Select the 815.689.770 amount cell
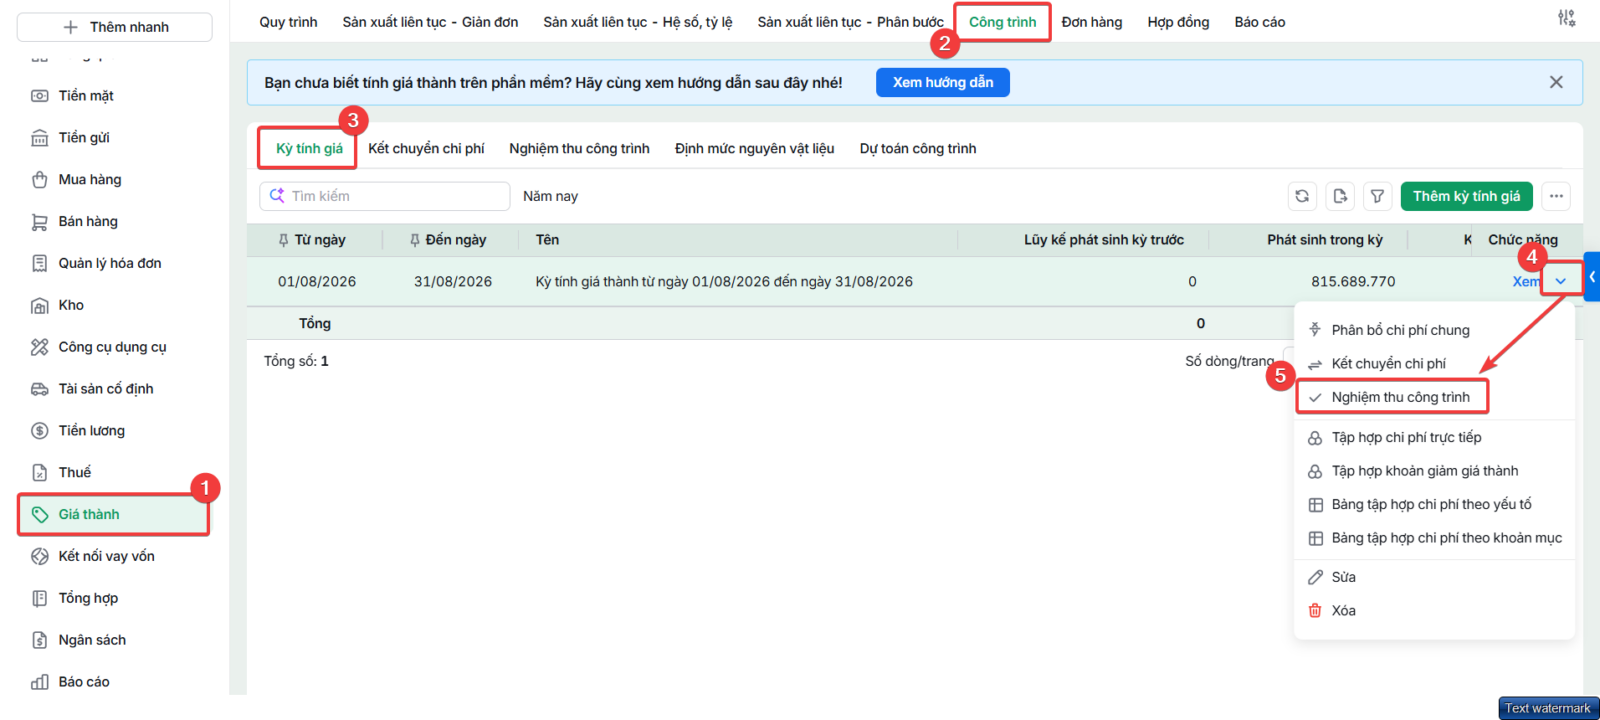Viewport: 1600px width, 720px height. pos(1353,282)
